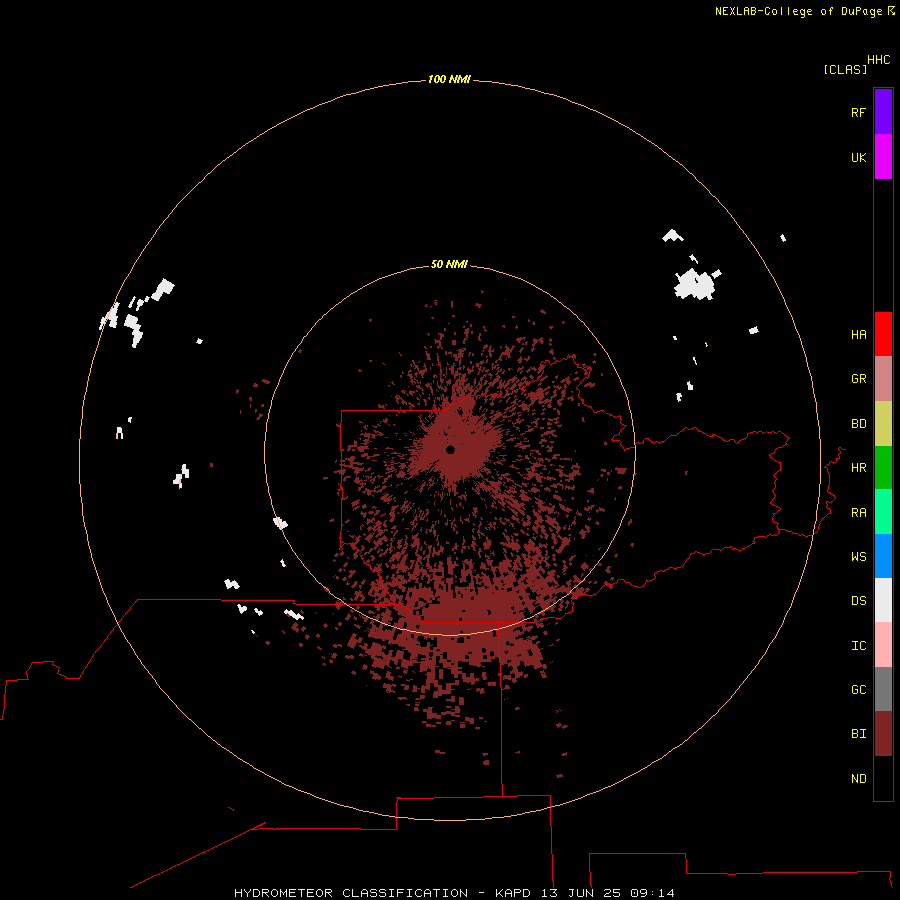The image size is (900, 900).
Task: Click the 'HYDROMETEOR CLASSIFICATION' title text
Action: (351, 893)
